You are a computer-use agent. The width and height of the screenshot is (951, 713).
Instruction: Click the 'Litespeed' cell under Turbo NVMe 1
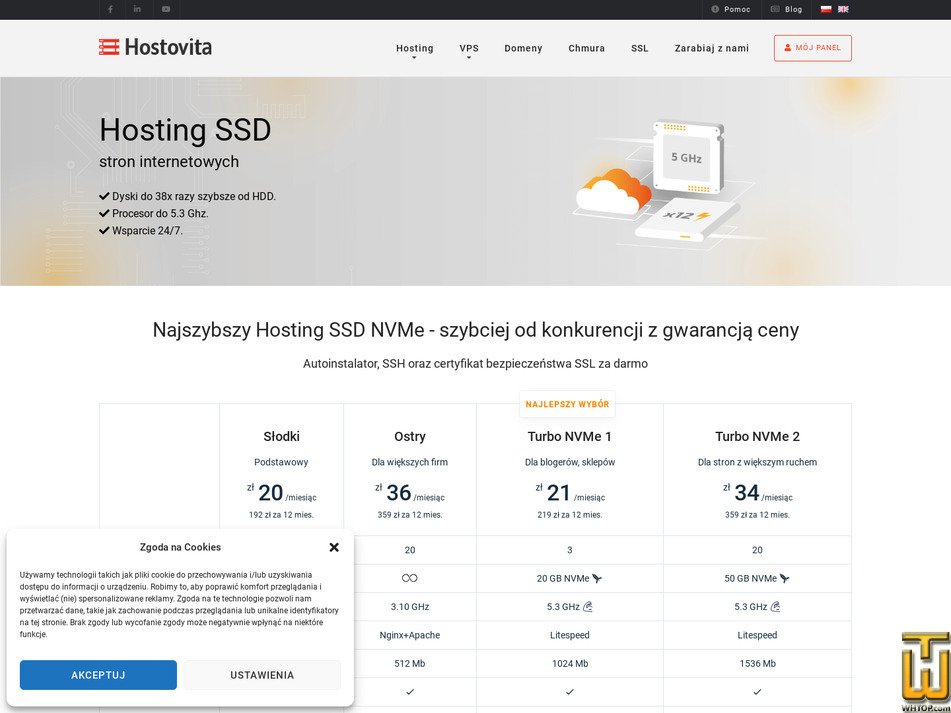tap(570, 635)
